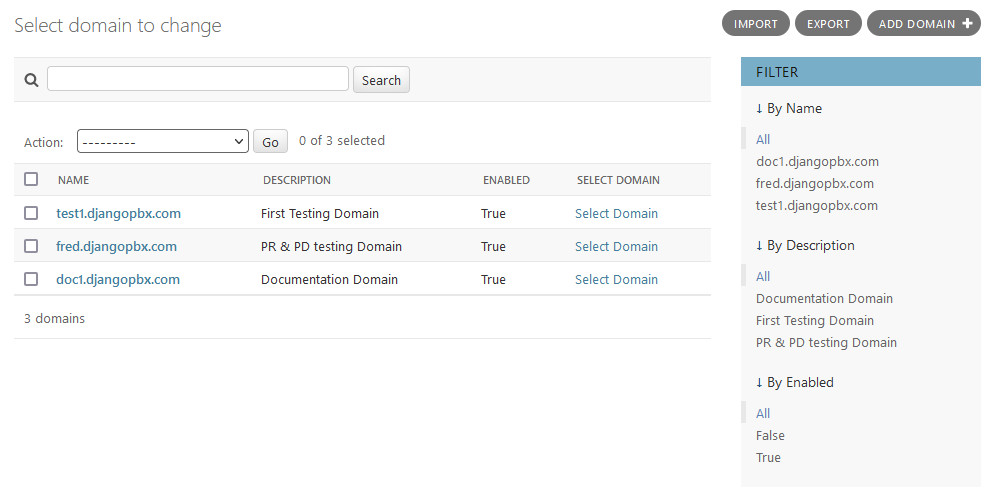Click the Add Domain plus button
Viewport: 1000px width, 501px height.
click(923, 24)
